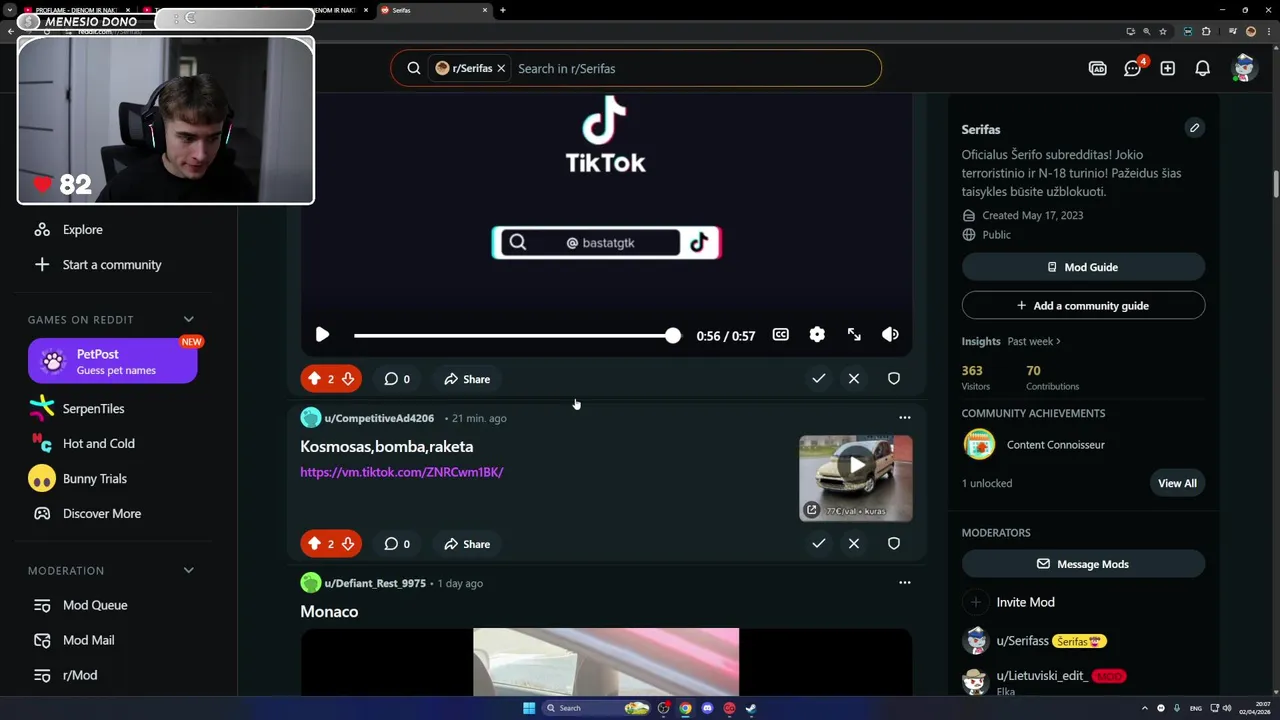Downvote the Kosmosas,bomba,raketa post

coord(348,544)
